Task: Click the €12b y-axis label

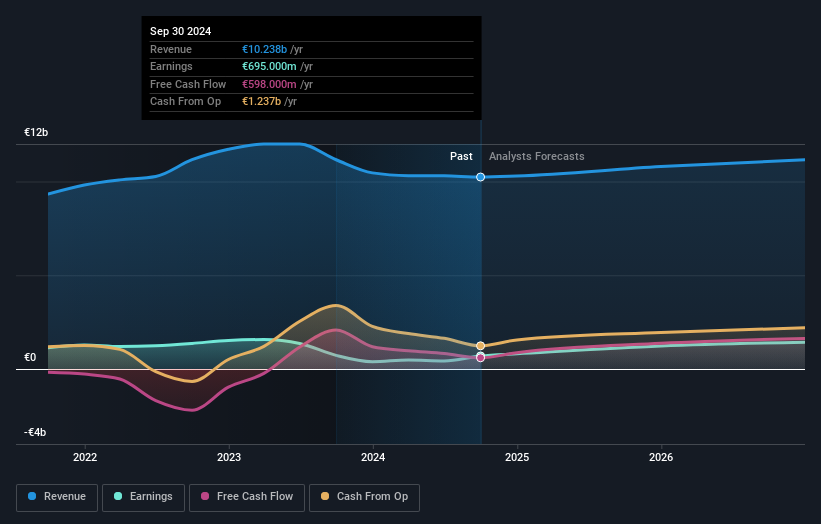Action: [36, 132]
